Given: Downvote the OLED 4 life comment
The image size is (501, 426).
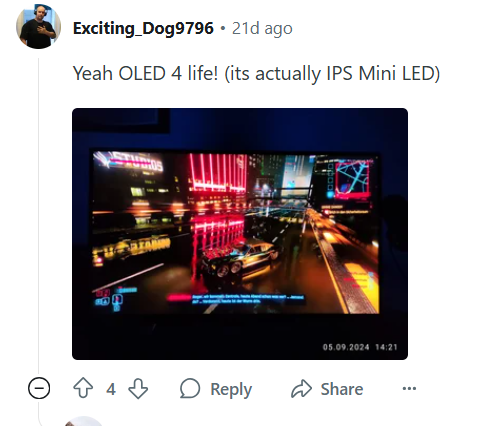Looking at the screenshot, I should click(138, 388).
